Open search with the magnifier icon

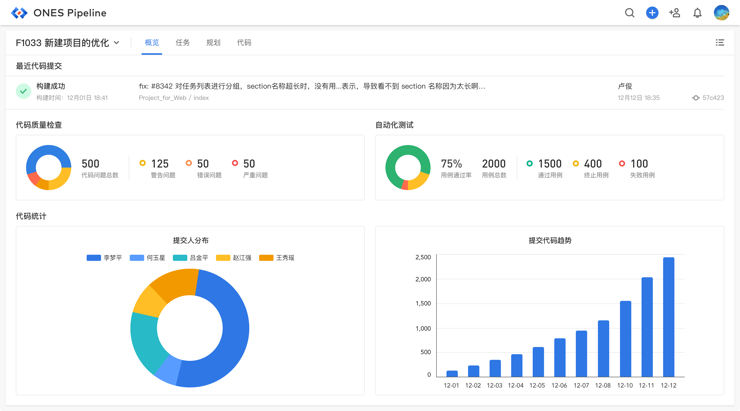(x=629, y=13)
